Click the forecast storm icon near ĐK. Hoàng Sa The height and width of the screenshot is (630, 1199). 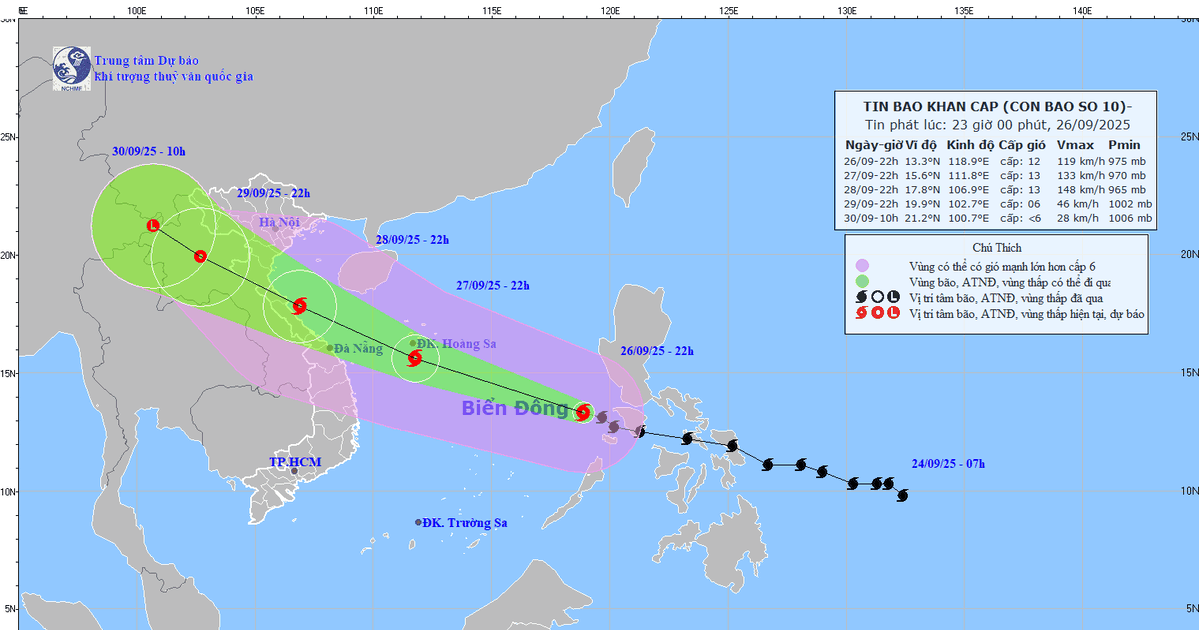click(x=415, y=357)
